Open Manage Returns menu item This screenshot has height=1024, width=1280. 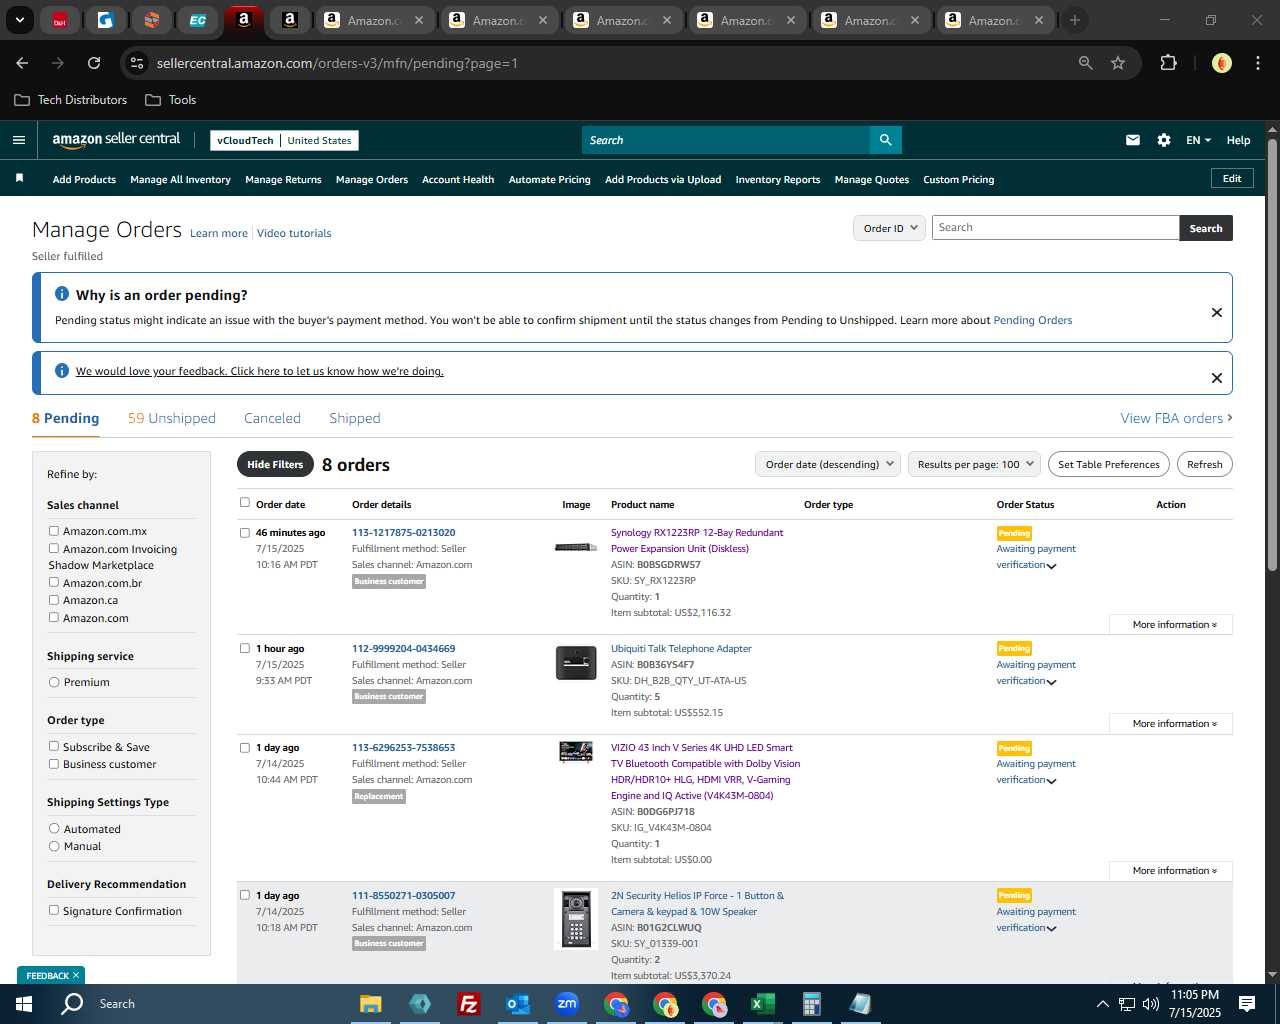tap(283, 179)
